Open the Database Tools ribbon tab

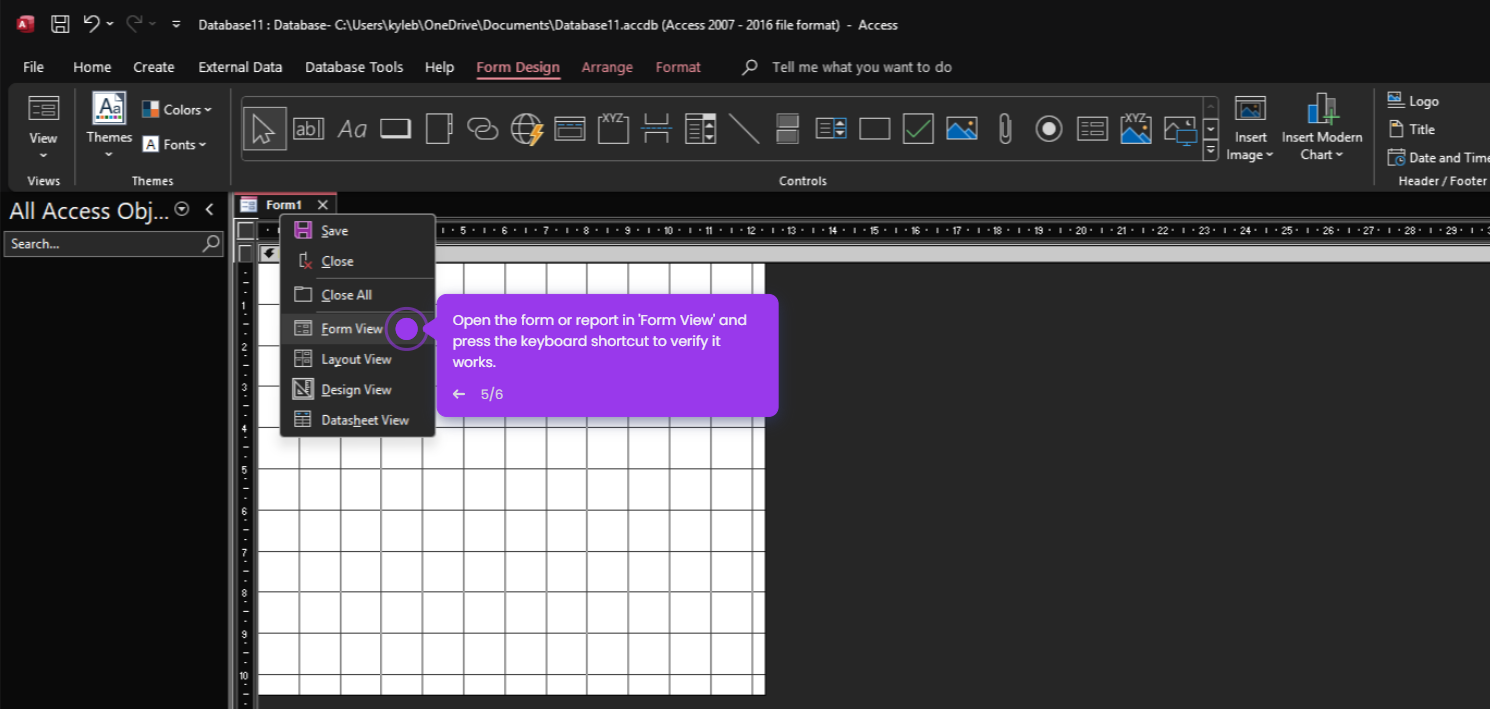tap(354, 67)
